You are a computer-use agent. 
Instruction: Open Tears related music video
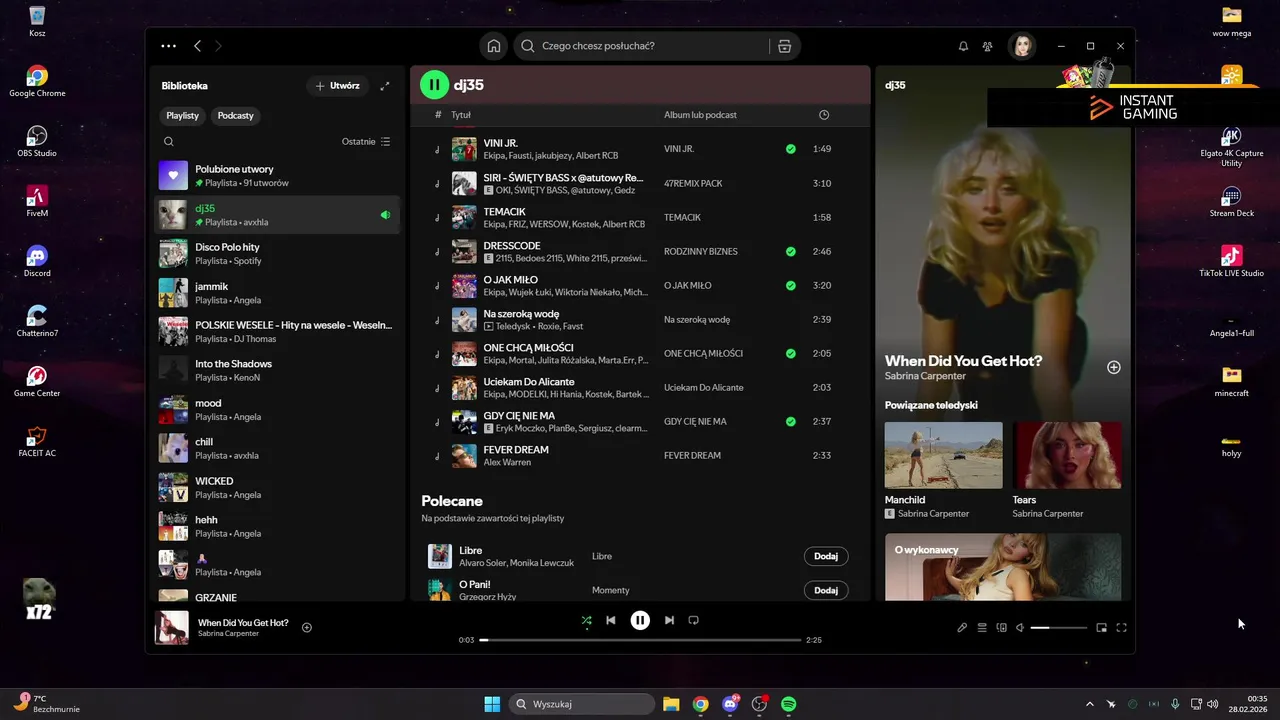pos(1067,455)
